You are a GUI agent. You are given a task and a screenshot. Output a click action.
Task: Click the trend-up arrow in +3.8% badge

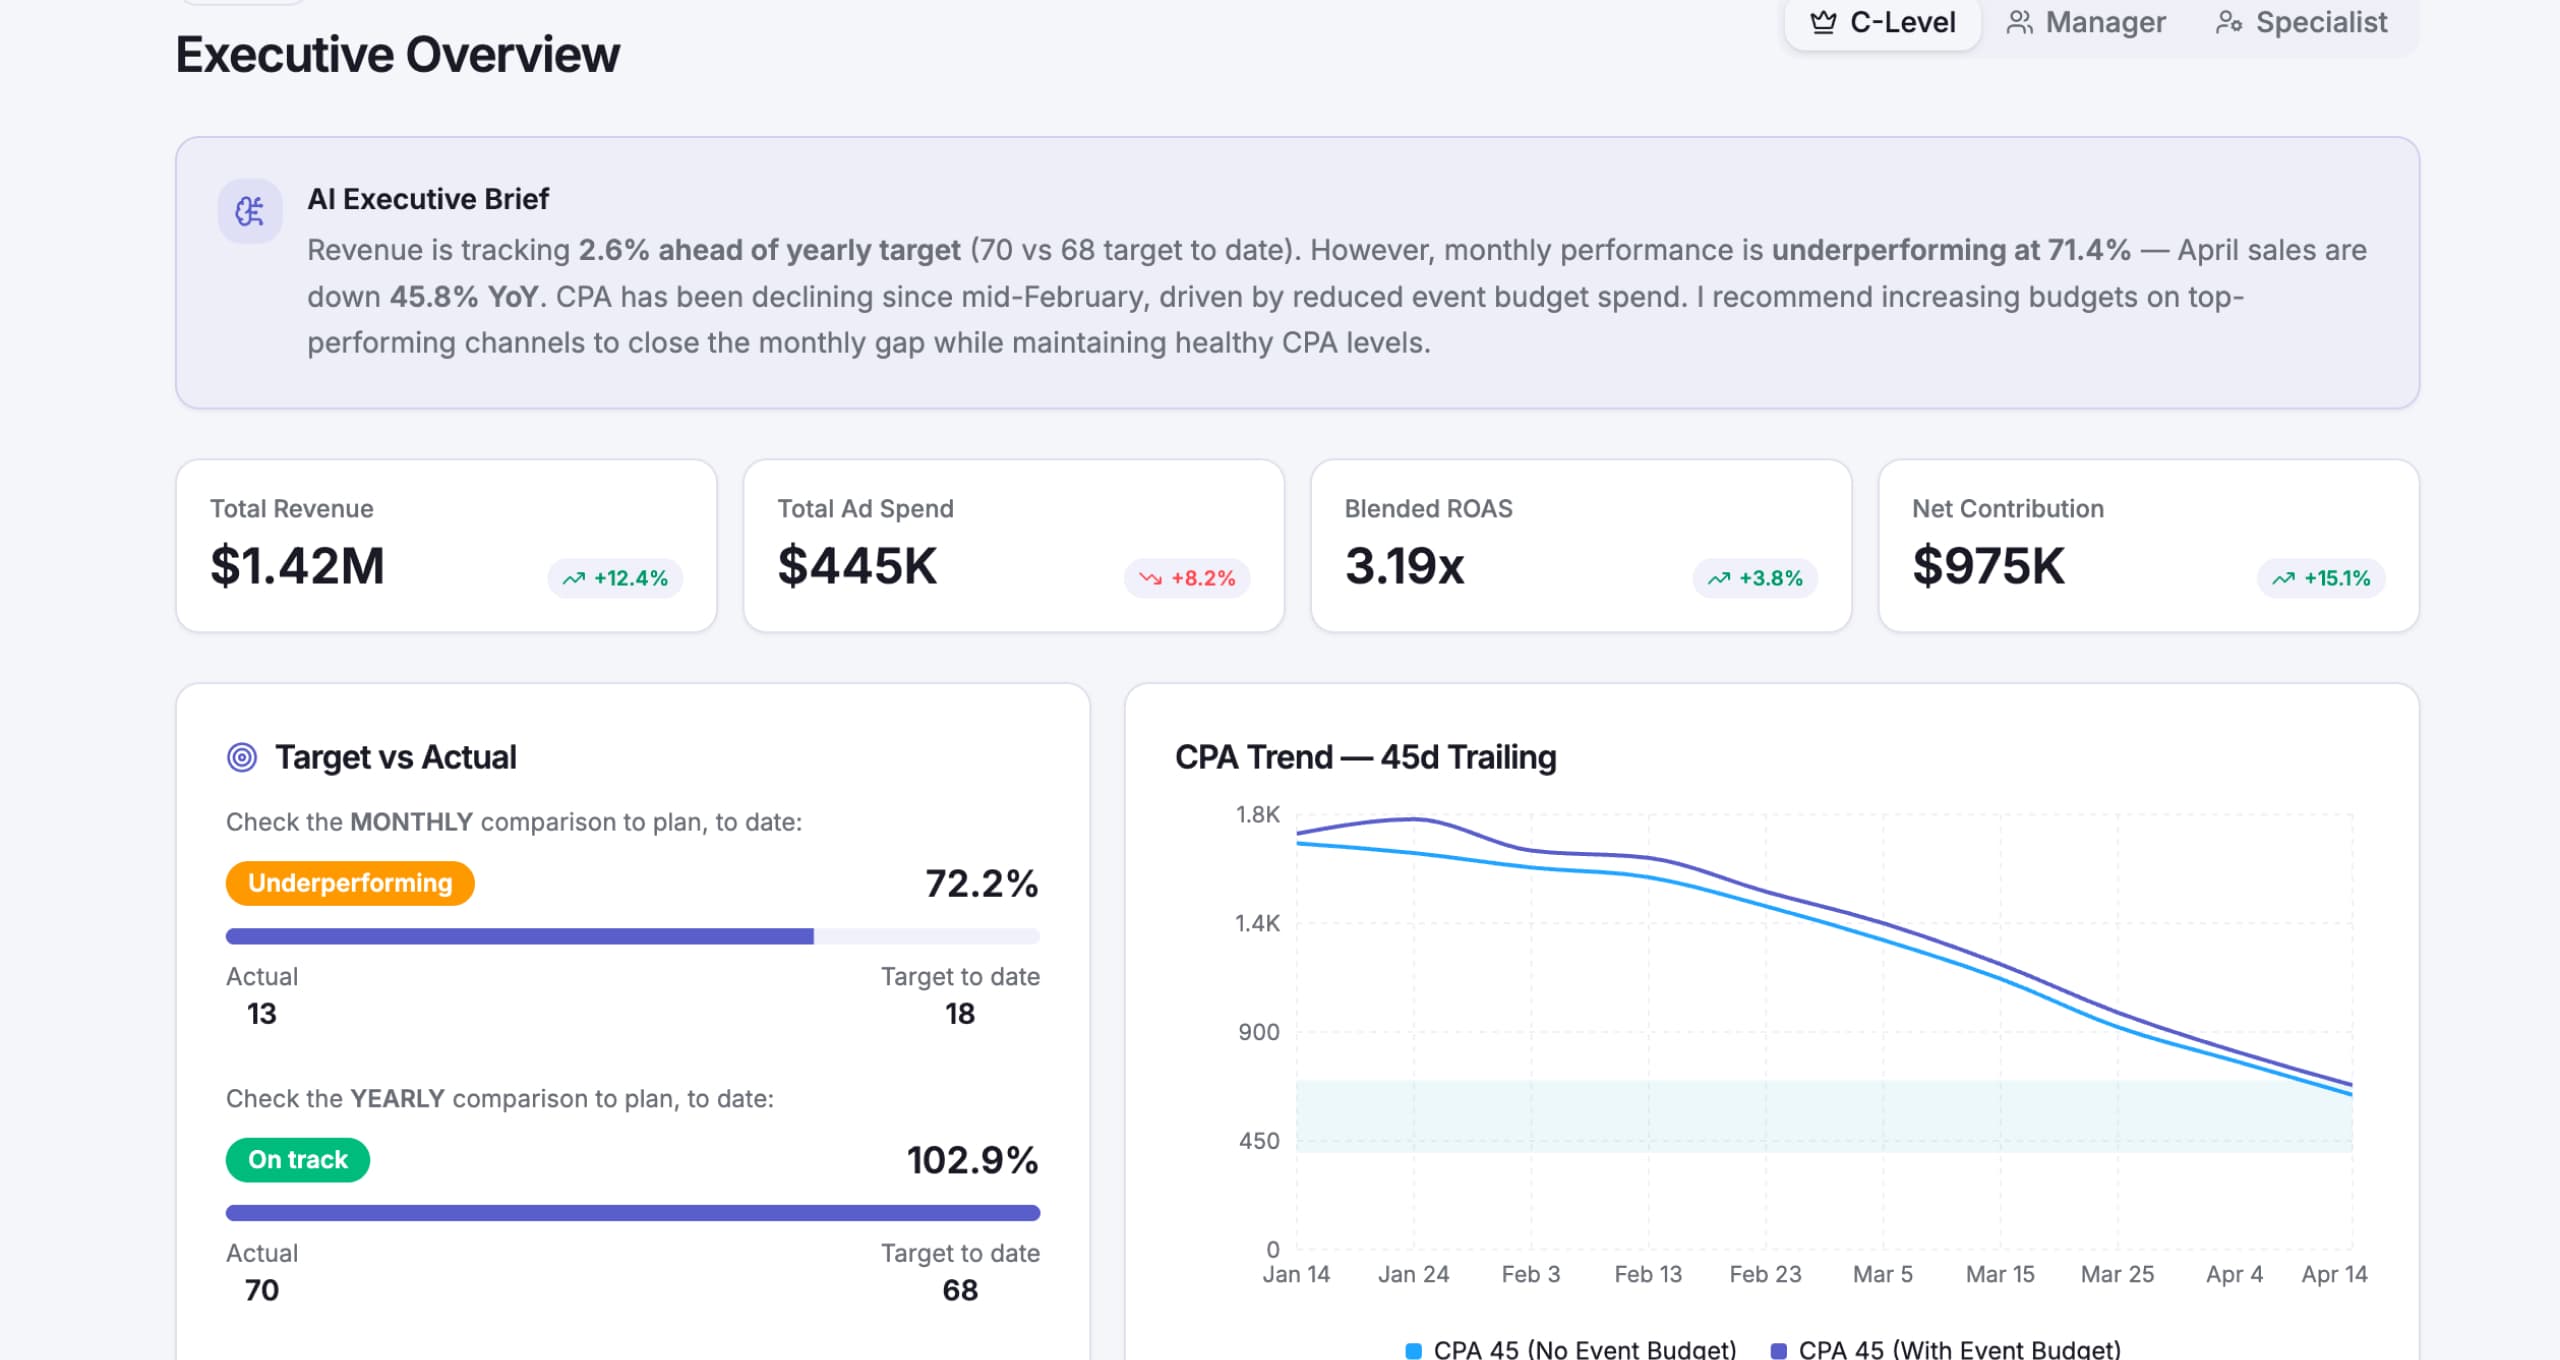1718,579
